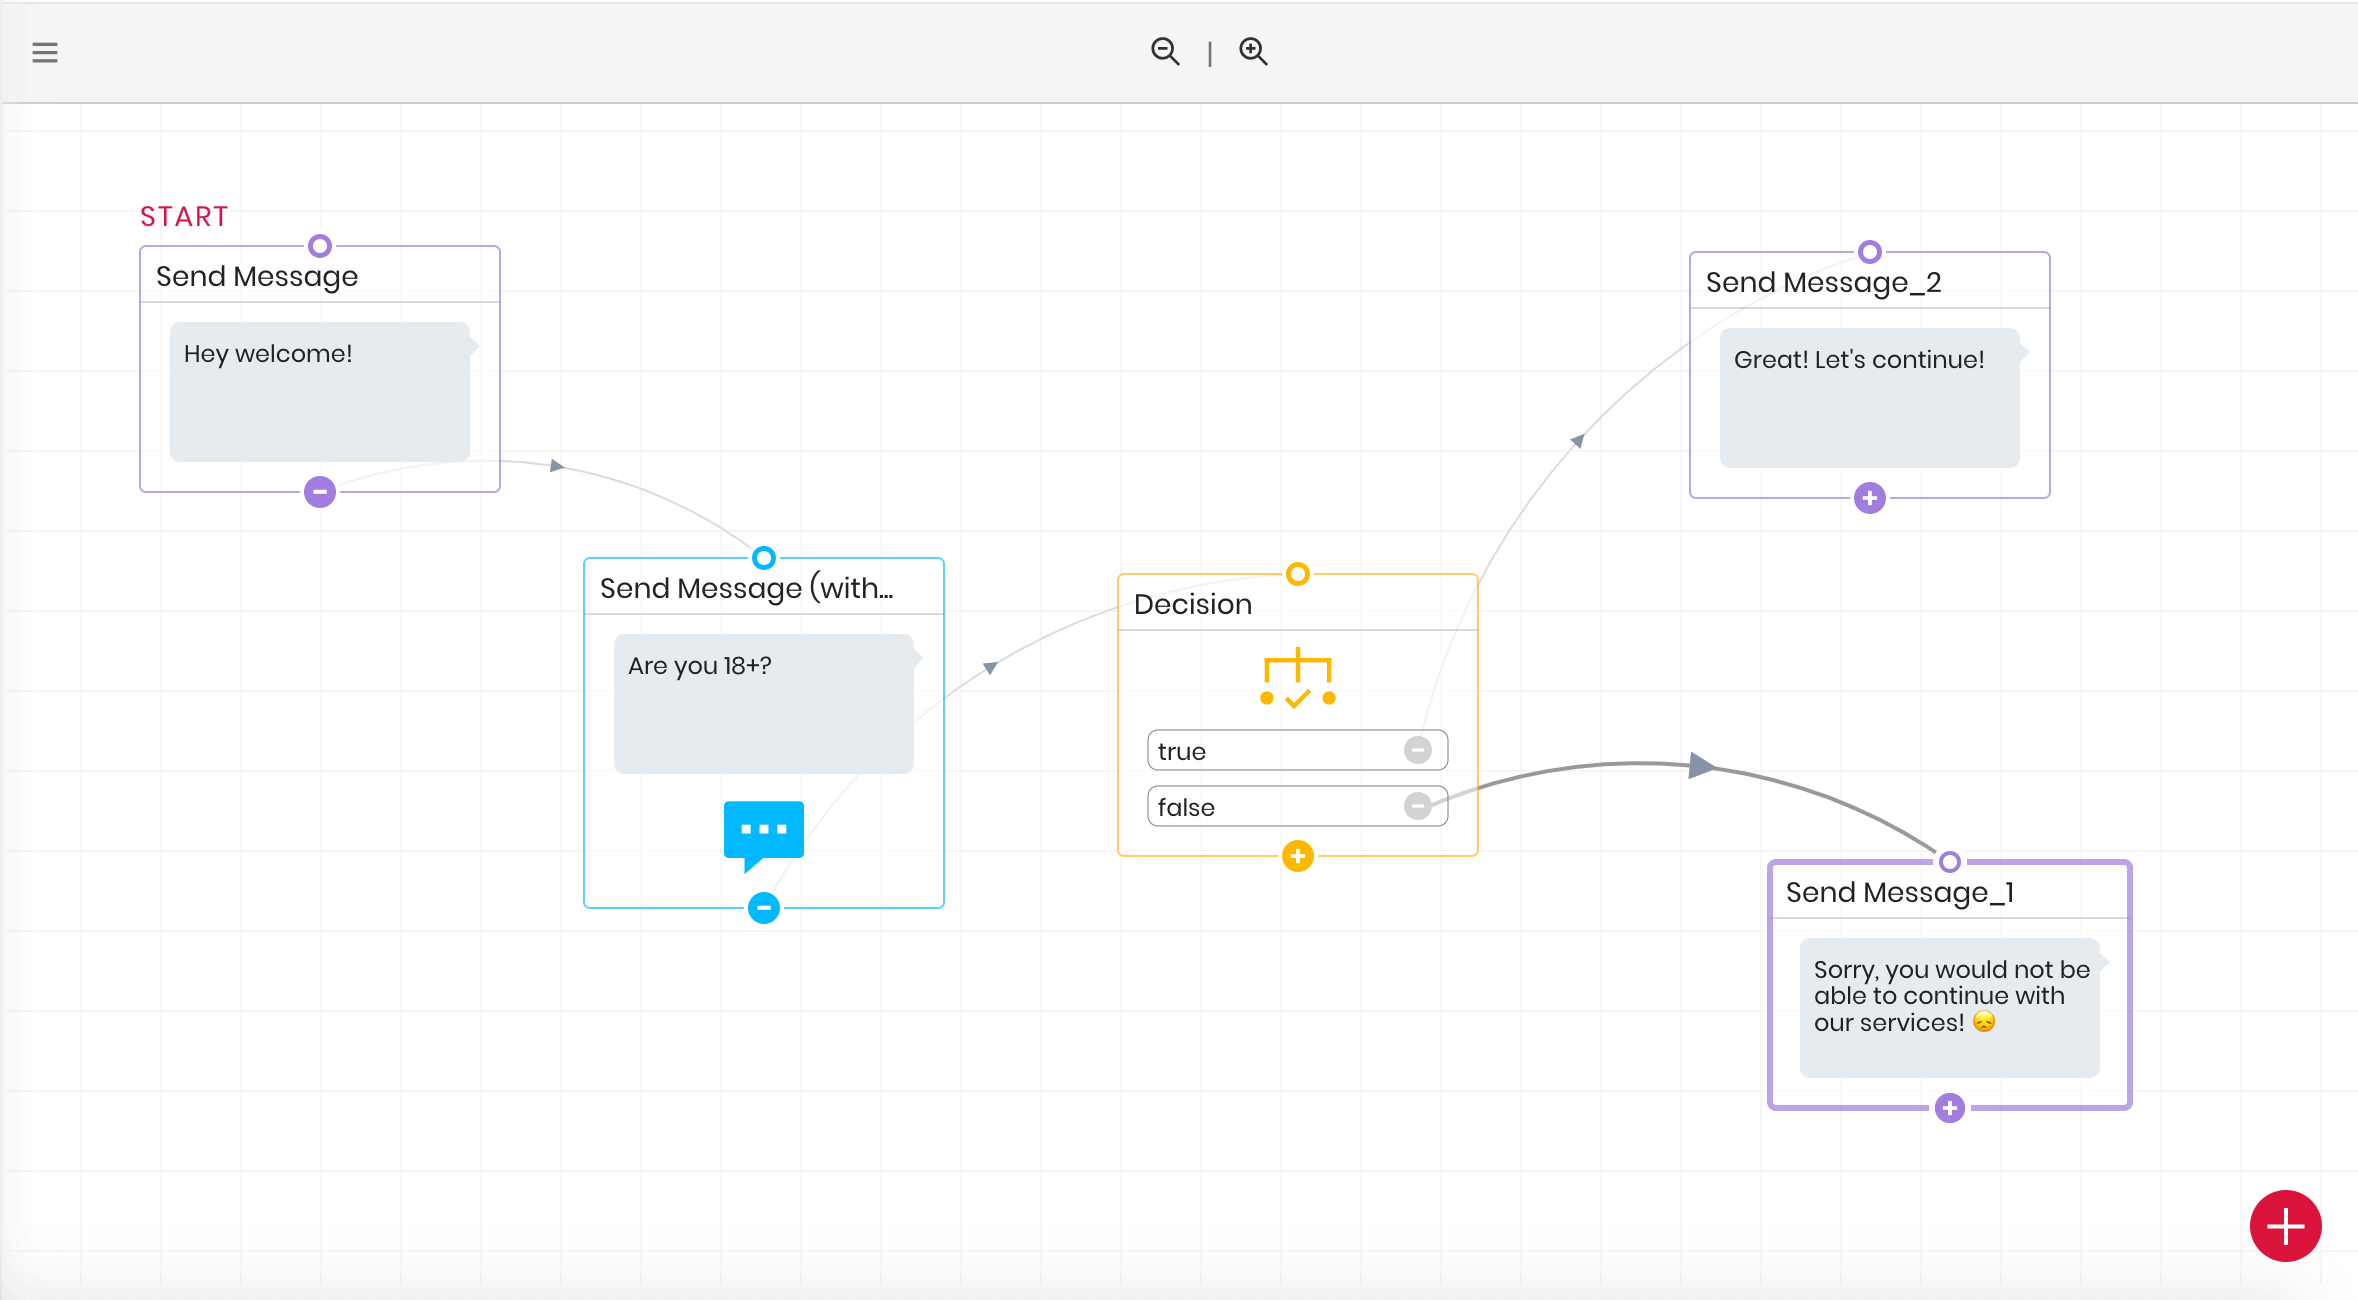Click the Great! Let's continue! message bubble
This screenshot has height=1300, width=2358.
tap(1870, 397)
